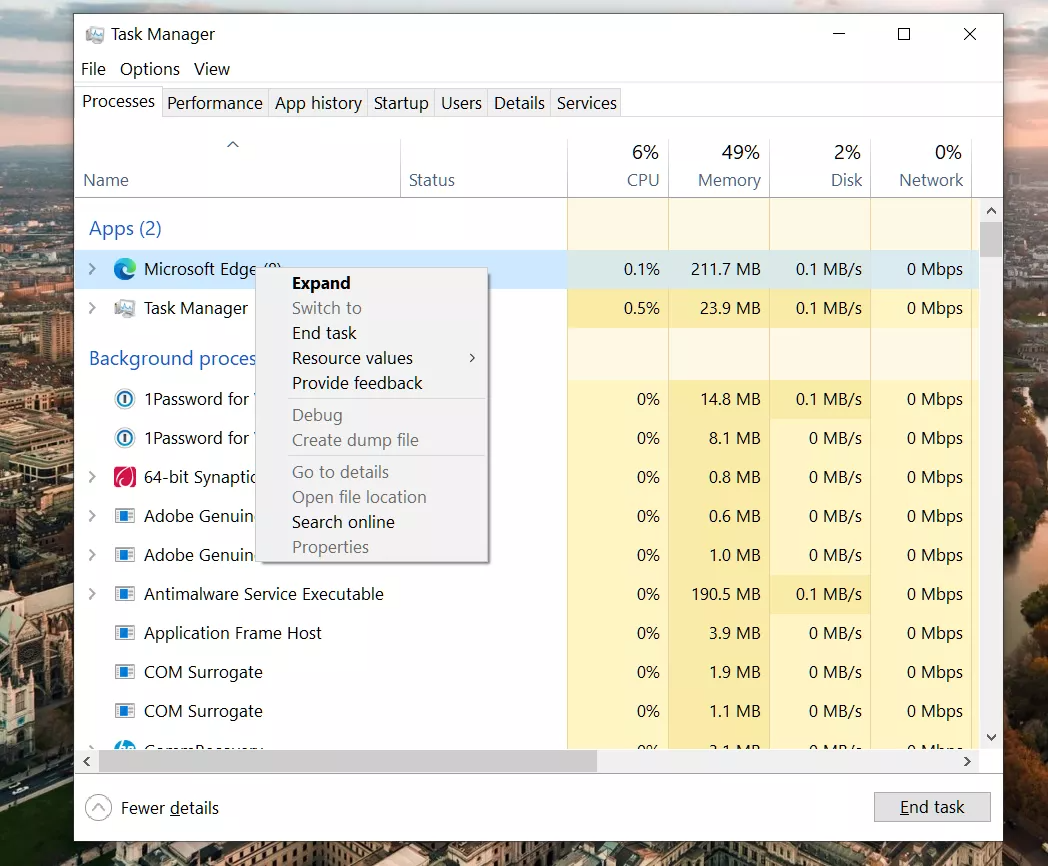Image resolution: width=1048 pixels, height=866 pixels.
Task: Click the Fewer details circle arrow icon
Action: pos(98,808)
